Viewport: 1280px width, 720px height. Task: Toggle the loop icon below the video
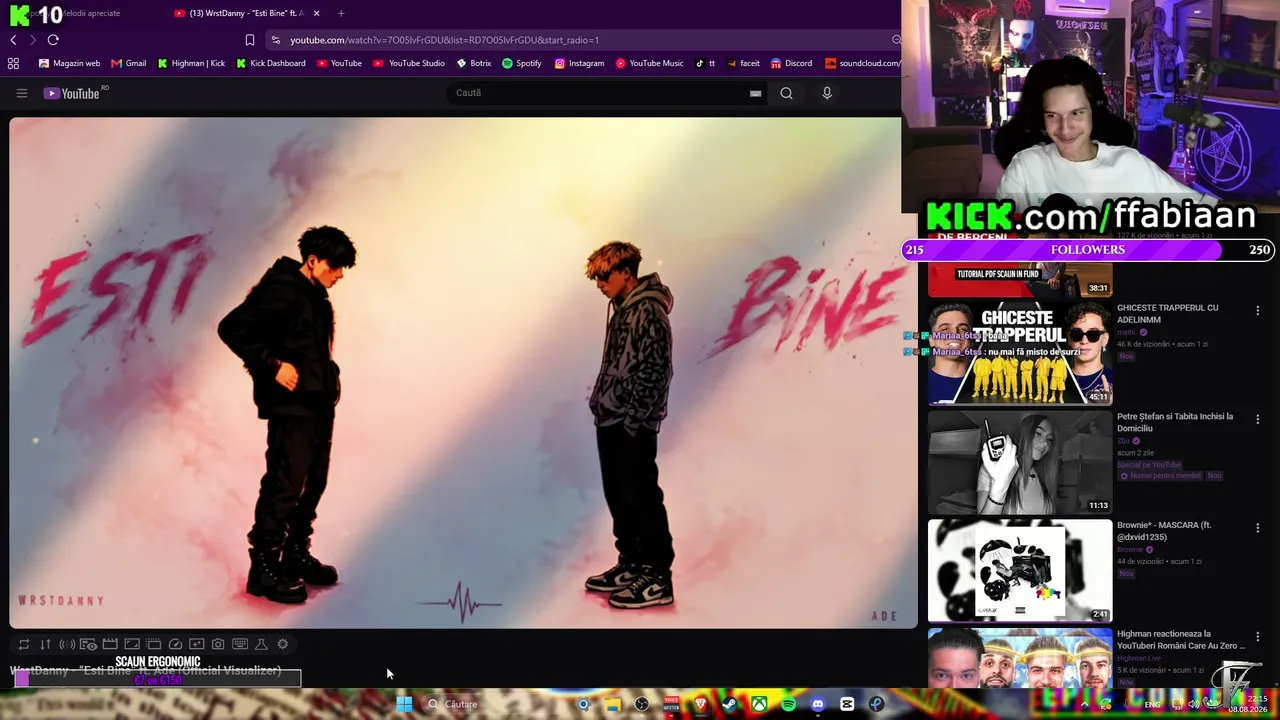tap(24, 645)
